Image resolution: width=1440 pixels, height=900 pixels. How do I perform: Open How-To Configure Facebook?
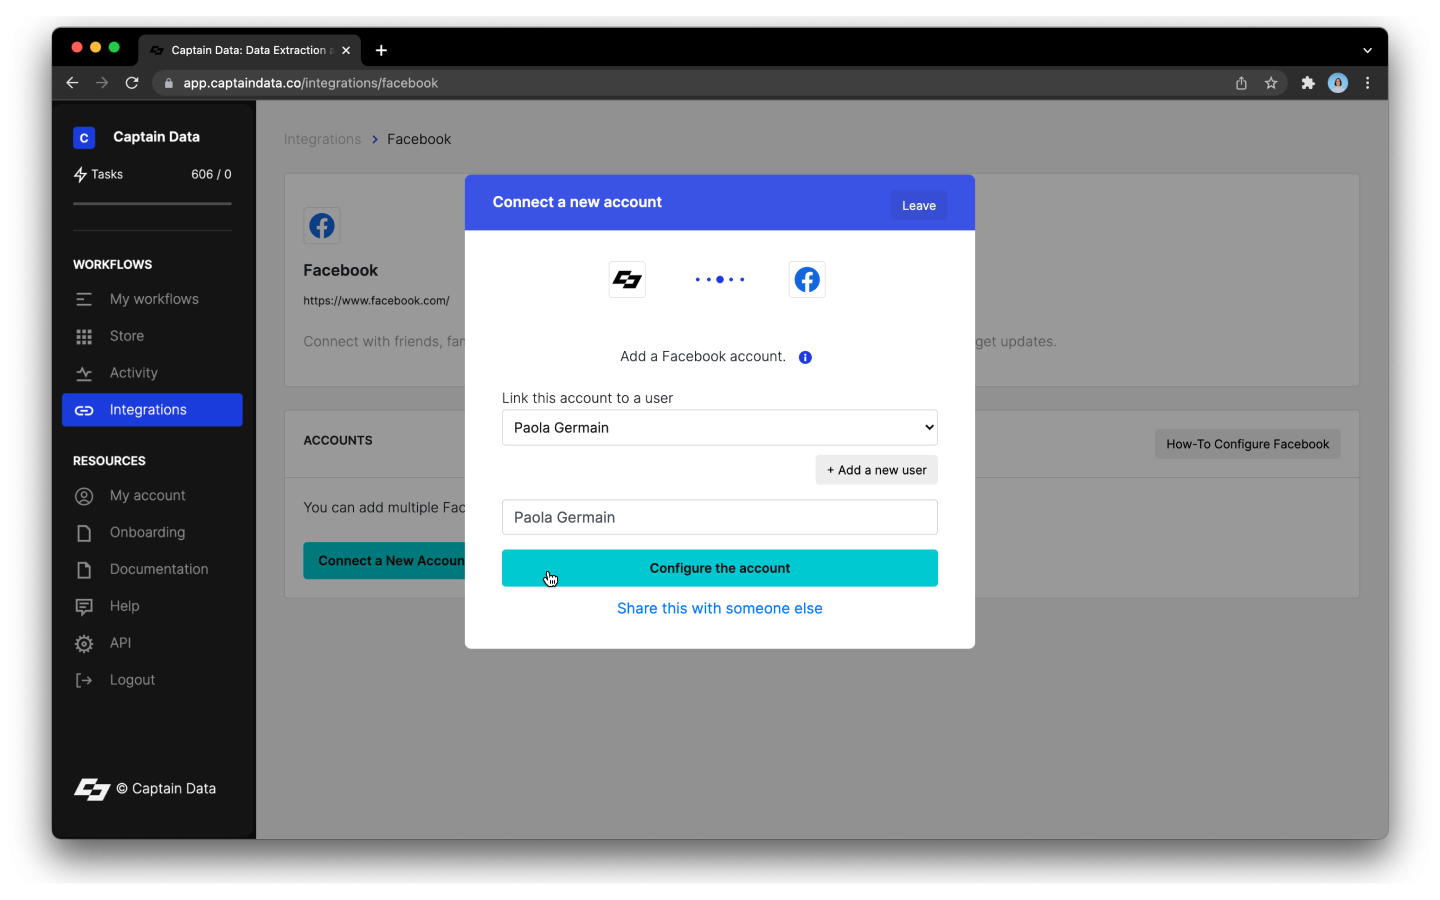(x=1248, y=444)
